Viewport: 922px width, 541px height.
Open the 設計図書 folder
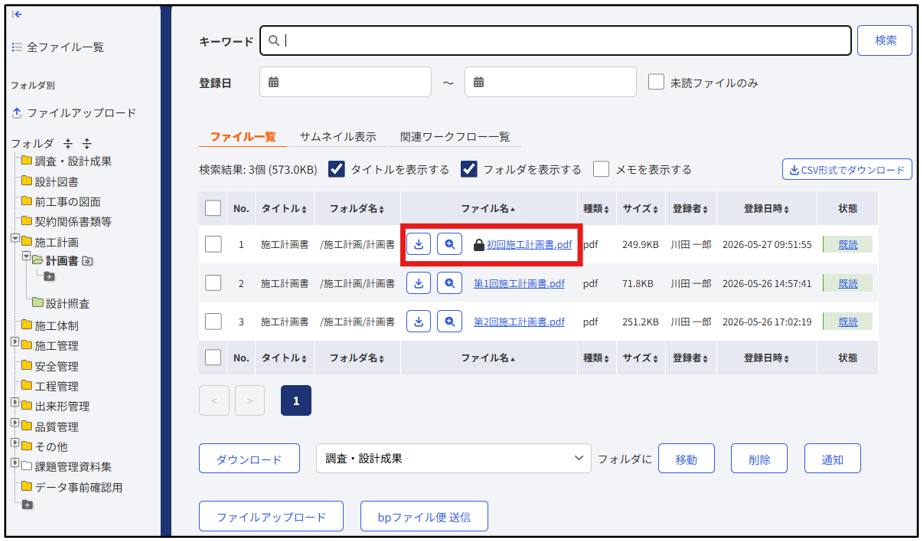50,182
